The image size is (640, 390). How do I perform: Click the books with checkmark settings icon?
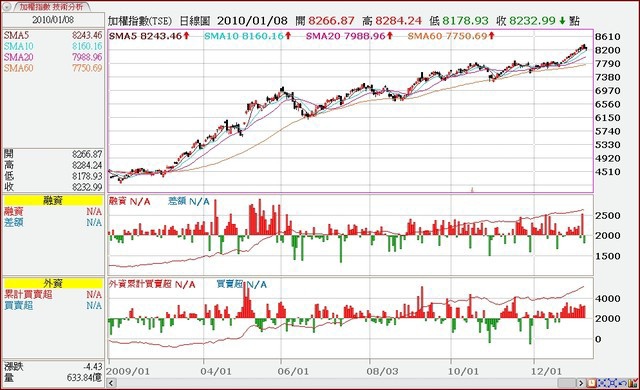pyautogui.click(x=633, y=383)
